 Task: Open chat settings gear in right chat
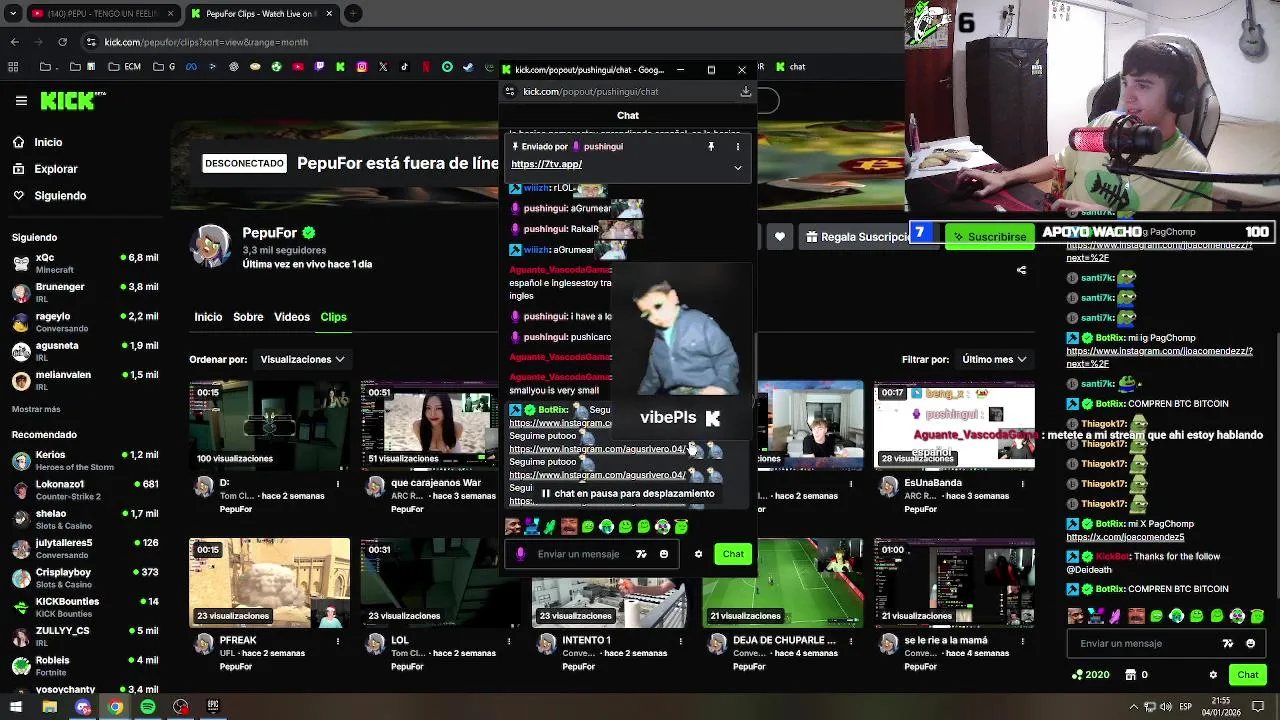pos(1213,674)
